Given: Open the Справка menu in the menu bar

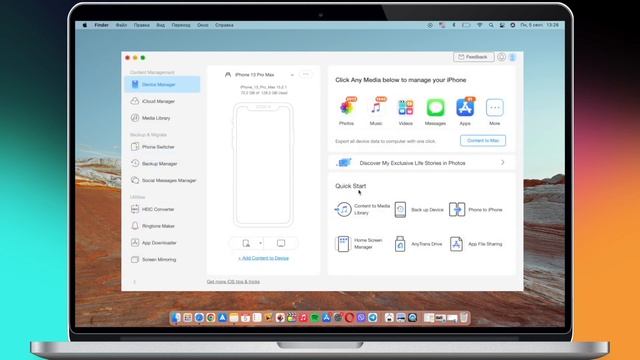Looking at the screenshot, I should [224, 25].
